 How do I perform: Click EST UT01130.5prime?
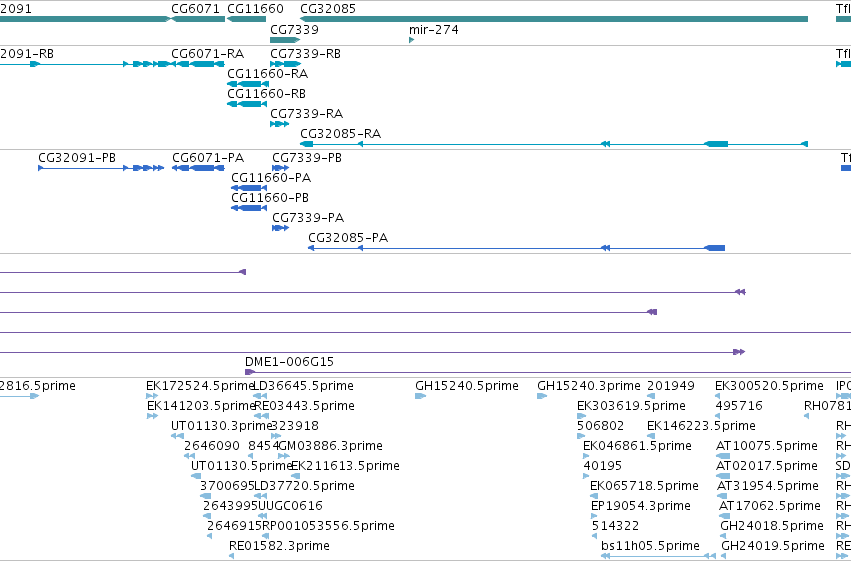click(x=242, y=466)
